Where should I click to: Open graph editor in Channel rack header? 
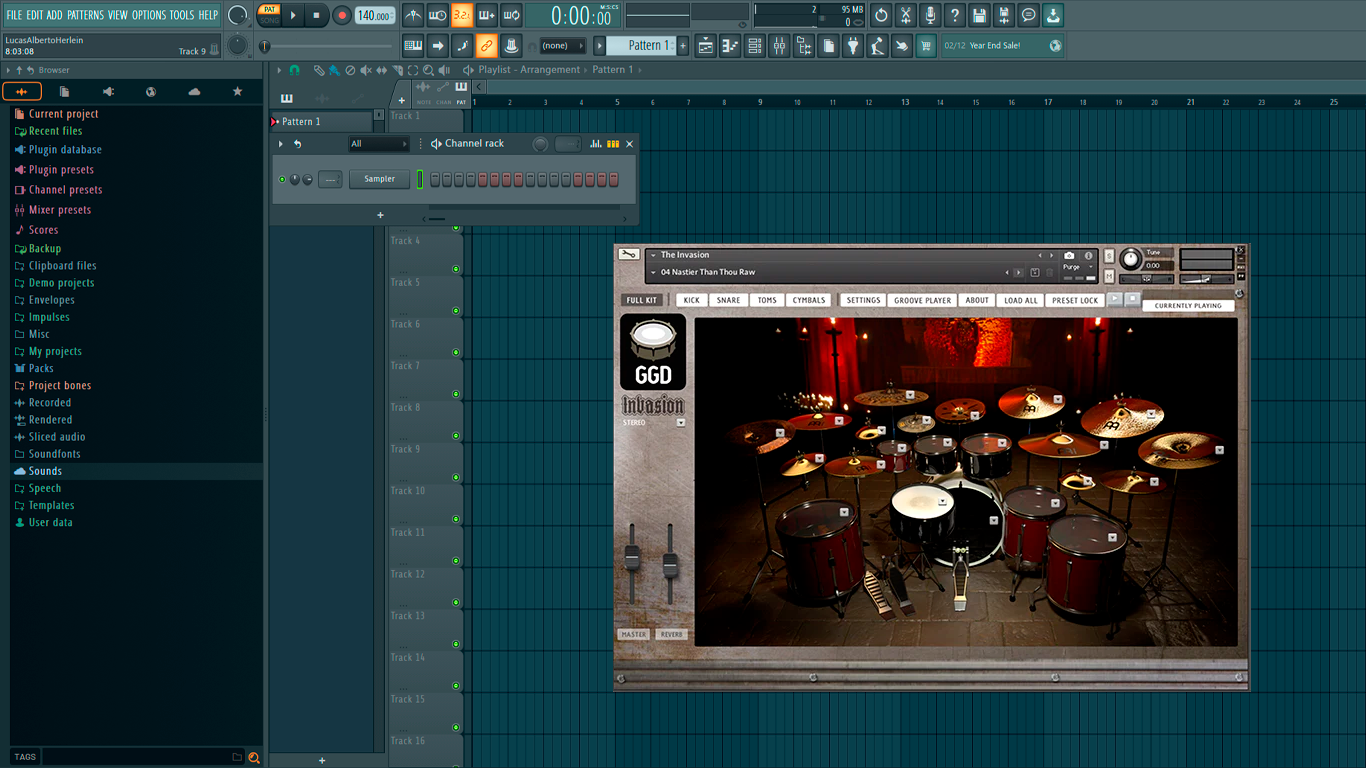596,144
